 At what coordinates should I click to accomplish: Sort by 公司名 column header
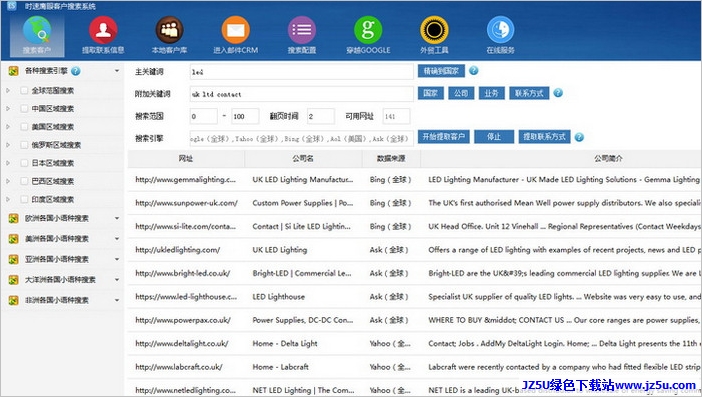[x=303, y=158]
